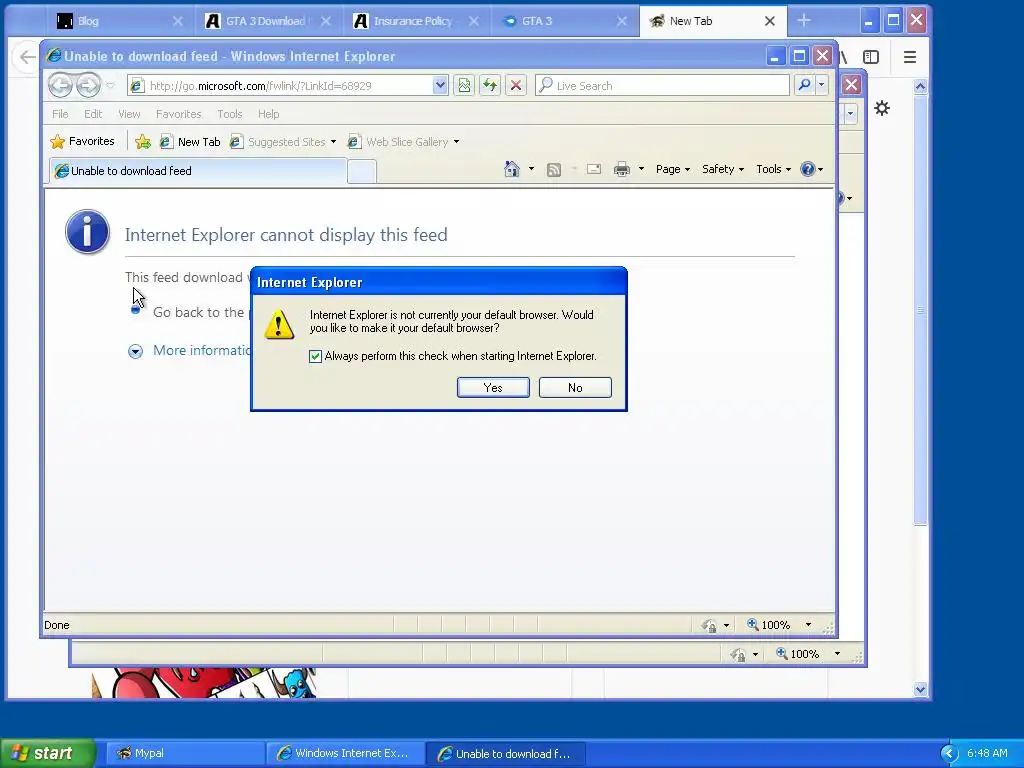This screenshot has height=768, width=1024.
Task: Toggle the Mypal sidebar icon
Action: 871,57
